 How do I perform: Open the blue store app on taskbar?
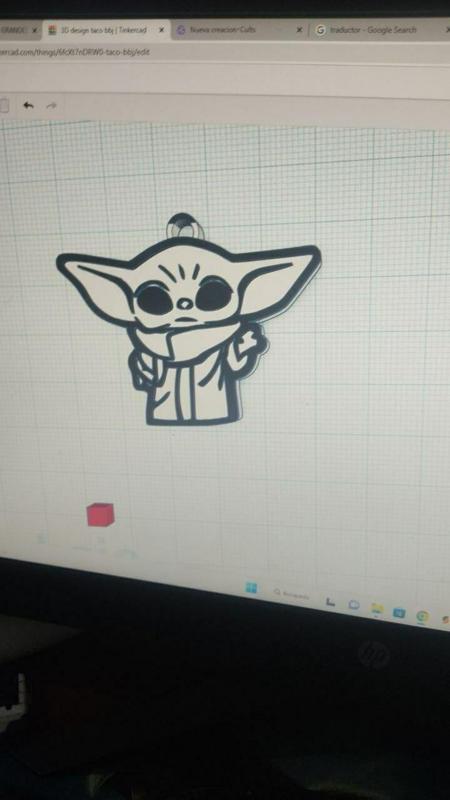399,613
